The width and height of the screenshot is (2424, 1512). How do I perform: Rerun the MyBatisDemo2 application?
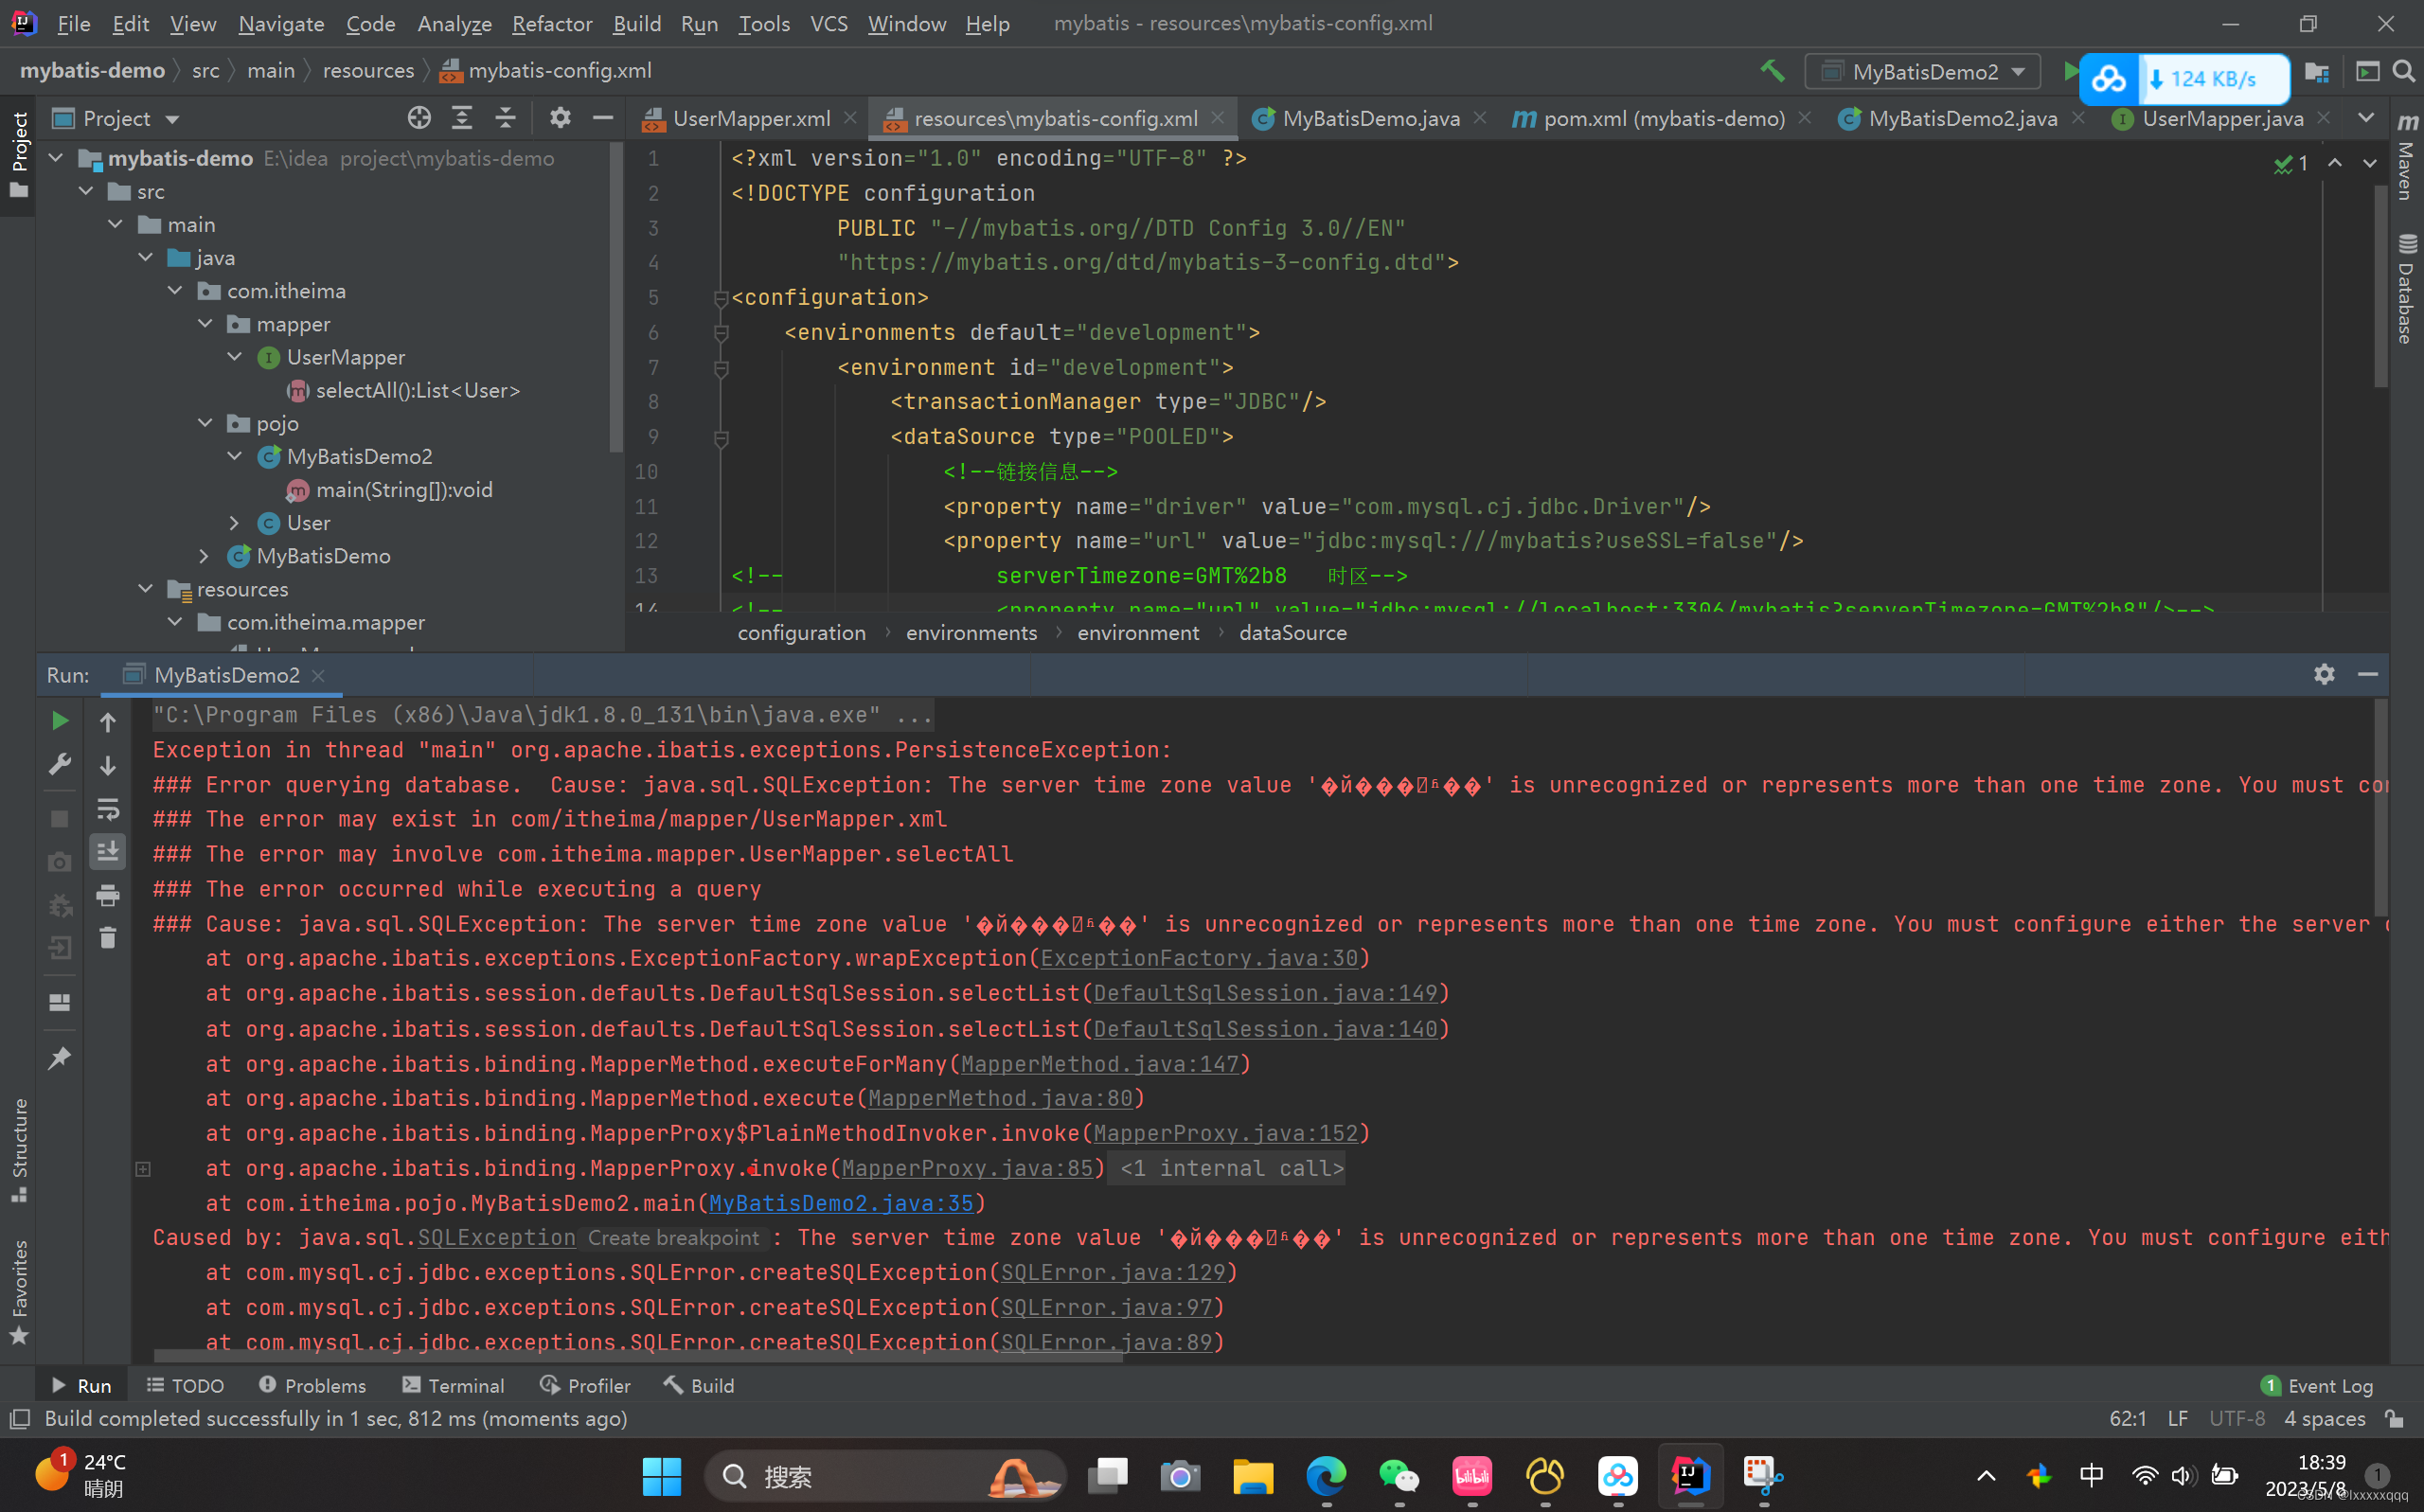[x=59, y=719]
